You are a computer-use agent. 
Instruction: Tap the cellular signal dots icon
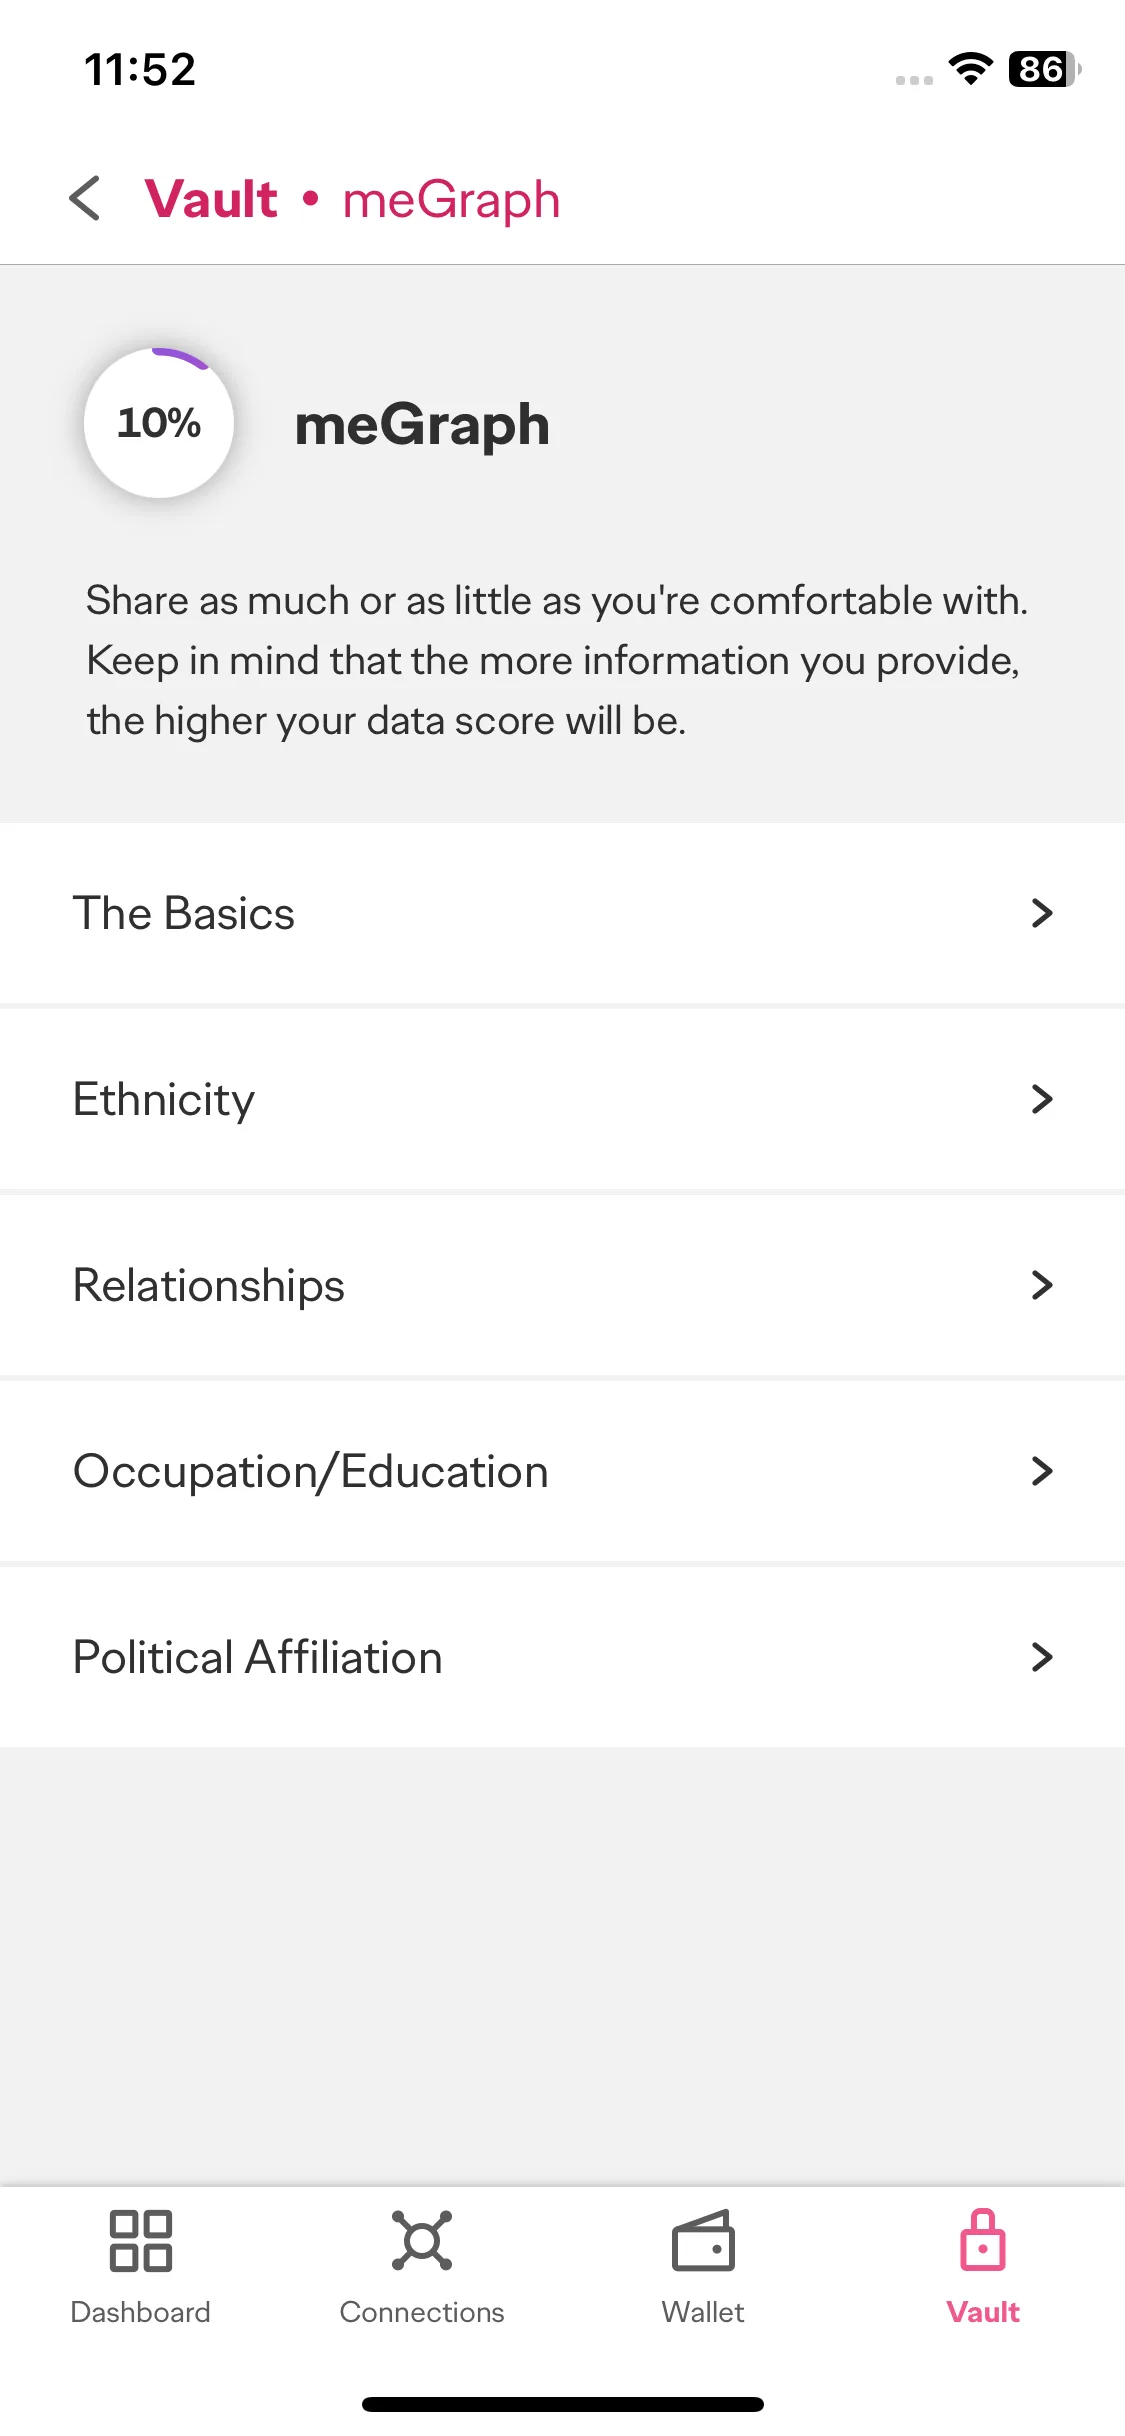click(914, 80)
